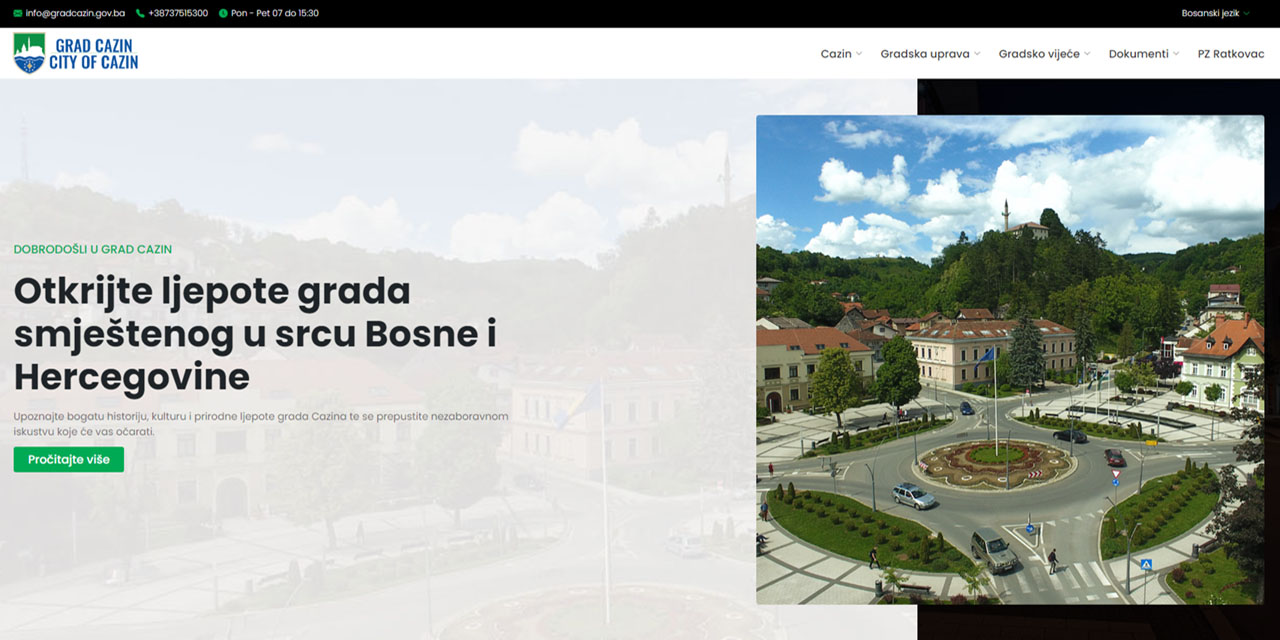The image size is (1280, 640).
Task: Click the Cazin roundabout aerial photo
Action: coord(1010,360)
